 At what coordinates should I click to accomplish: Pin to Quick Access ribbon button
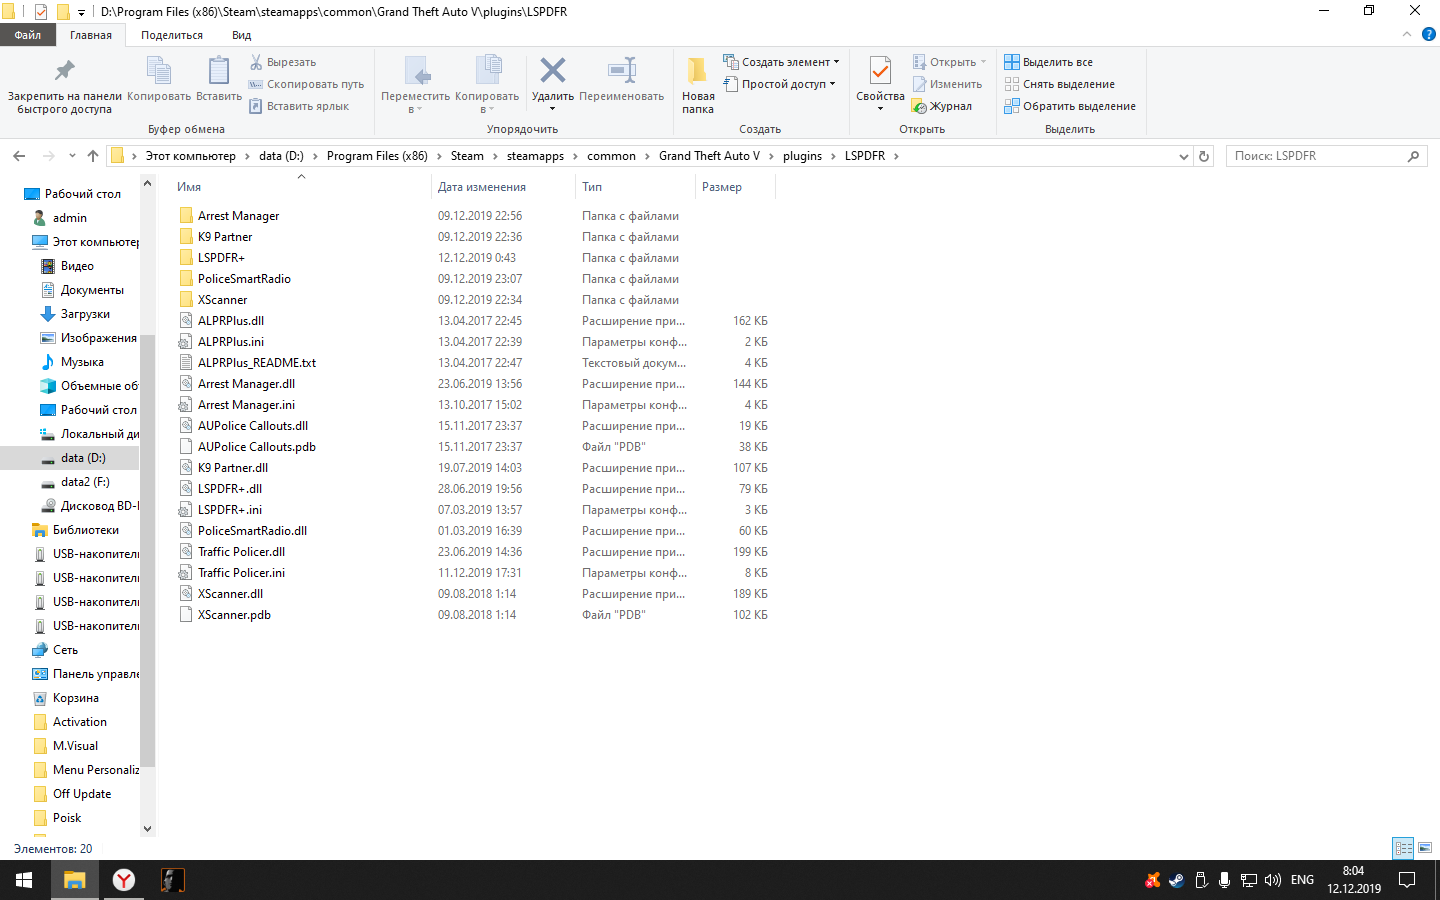pos(65,85)
